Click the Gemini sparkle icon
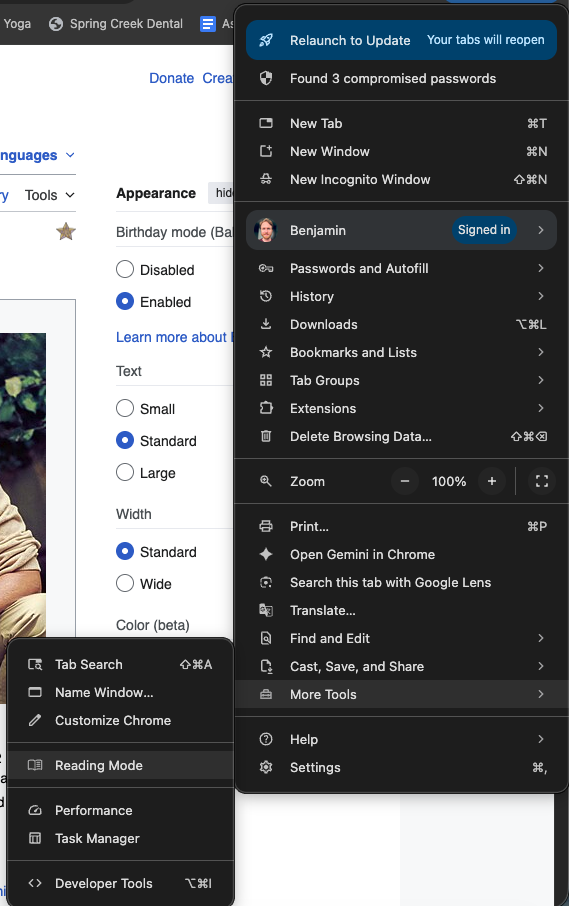 pyautogui.click(x=266, y=555)
